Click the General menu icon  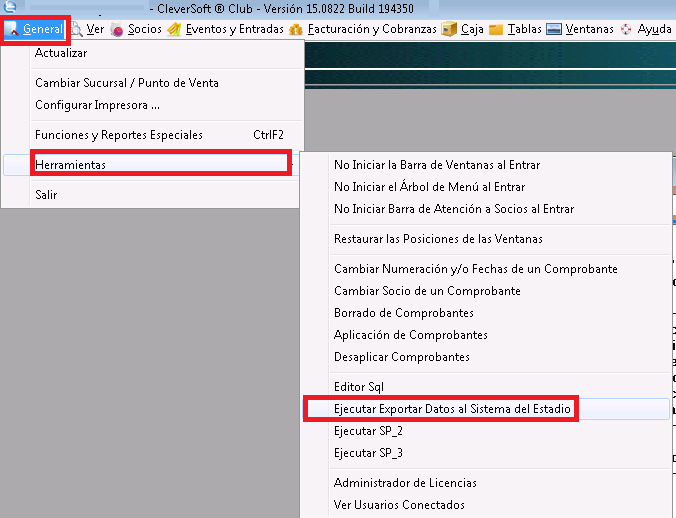(13, 30)
